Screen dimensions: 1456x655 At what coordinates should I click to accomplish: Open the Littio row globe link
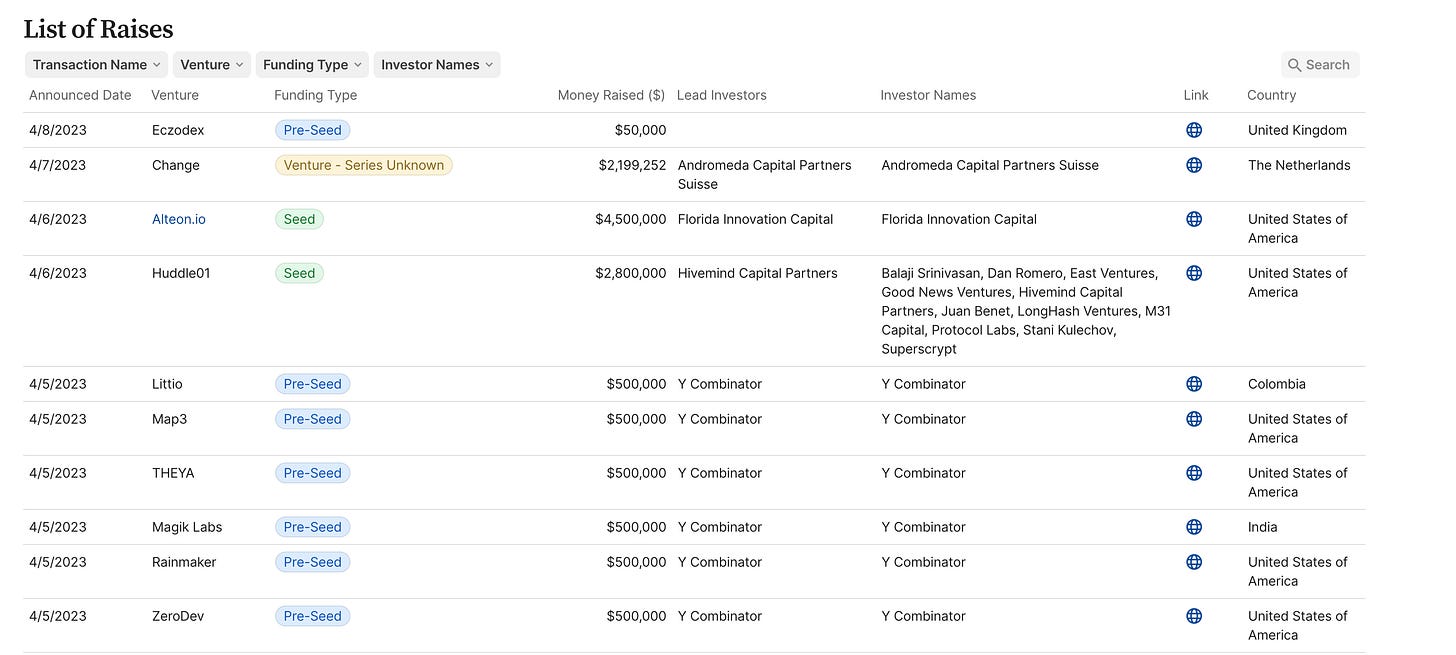1194,384
